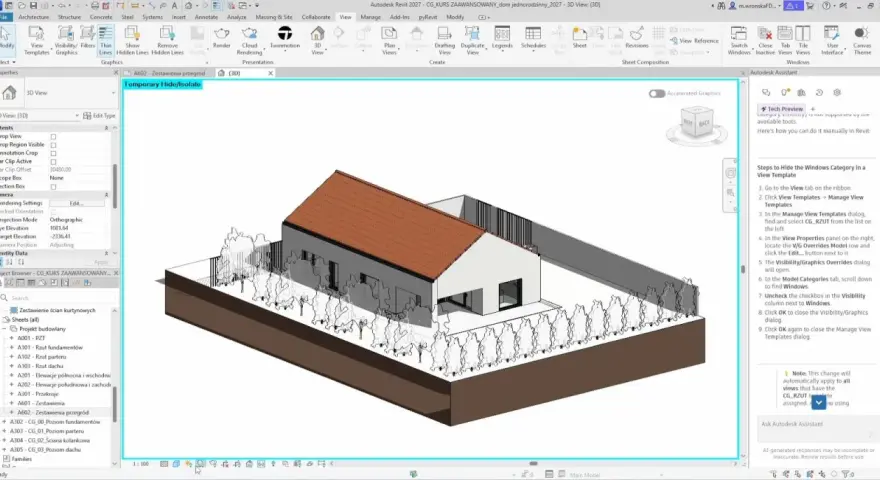This screenshot has height=480, width=880.
Task: Toggle the Accelerated Graphics switch
Action: pos(657,93)
